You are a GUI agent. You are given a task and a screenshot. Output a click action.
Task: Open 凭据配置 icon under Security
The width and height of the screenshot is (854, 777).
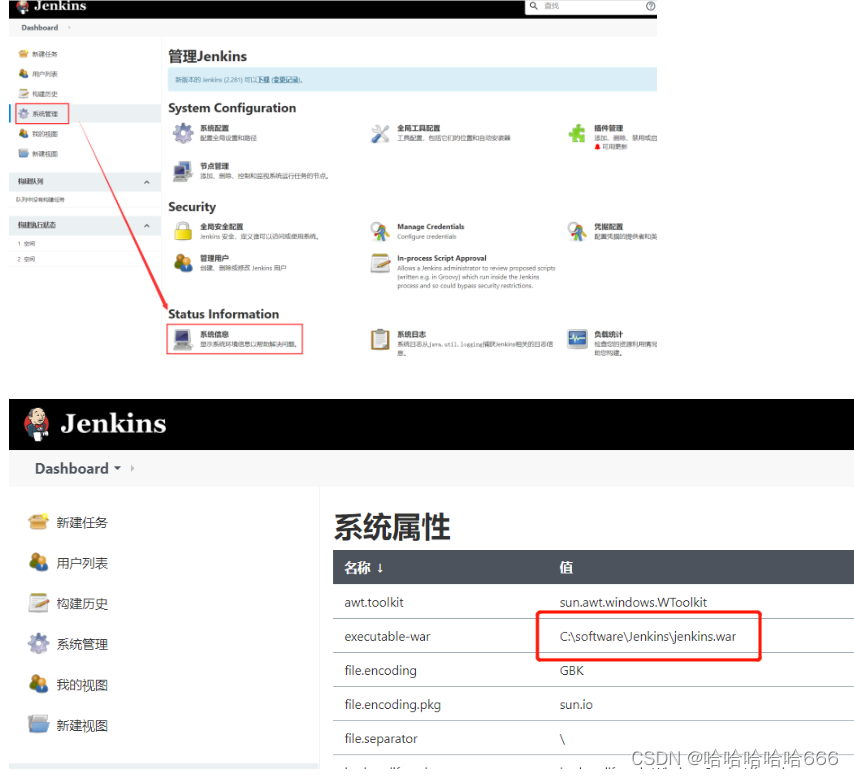[578, 230]
